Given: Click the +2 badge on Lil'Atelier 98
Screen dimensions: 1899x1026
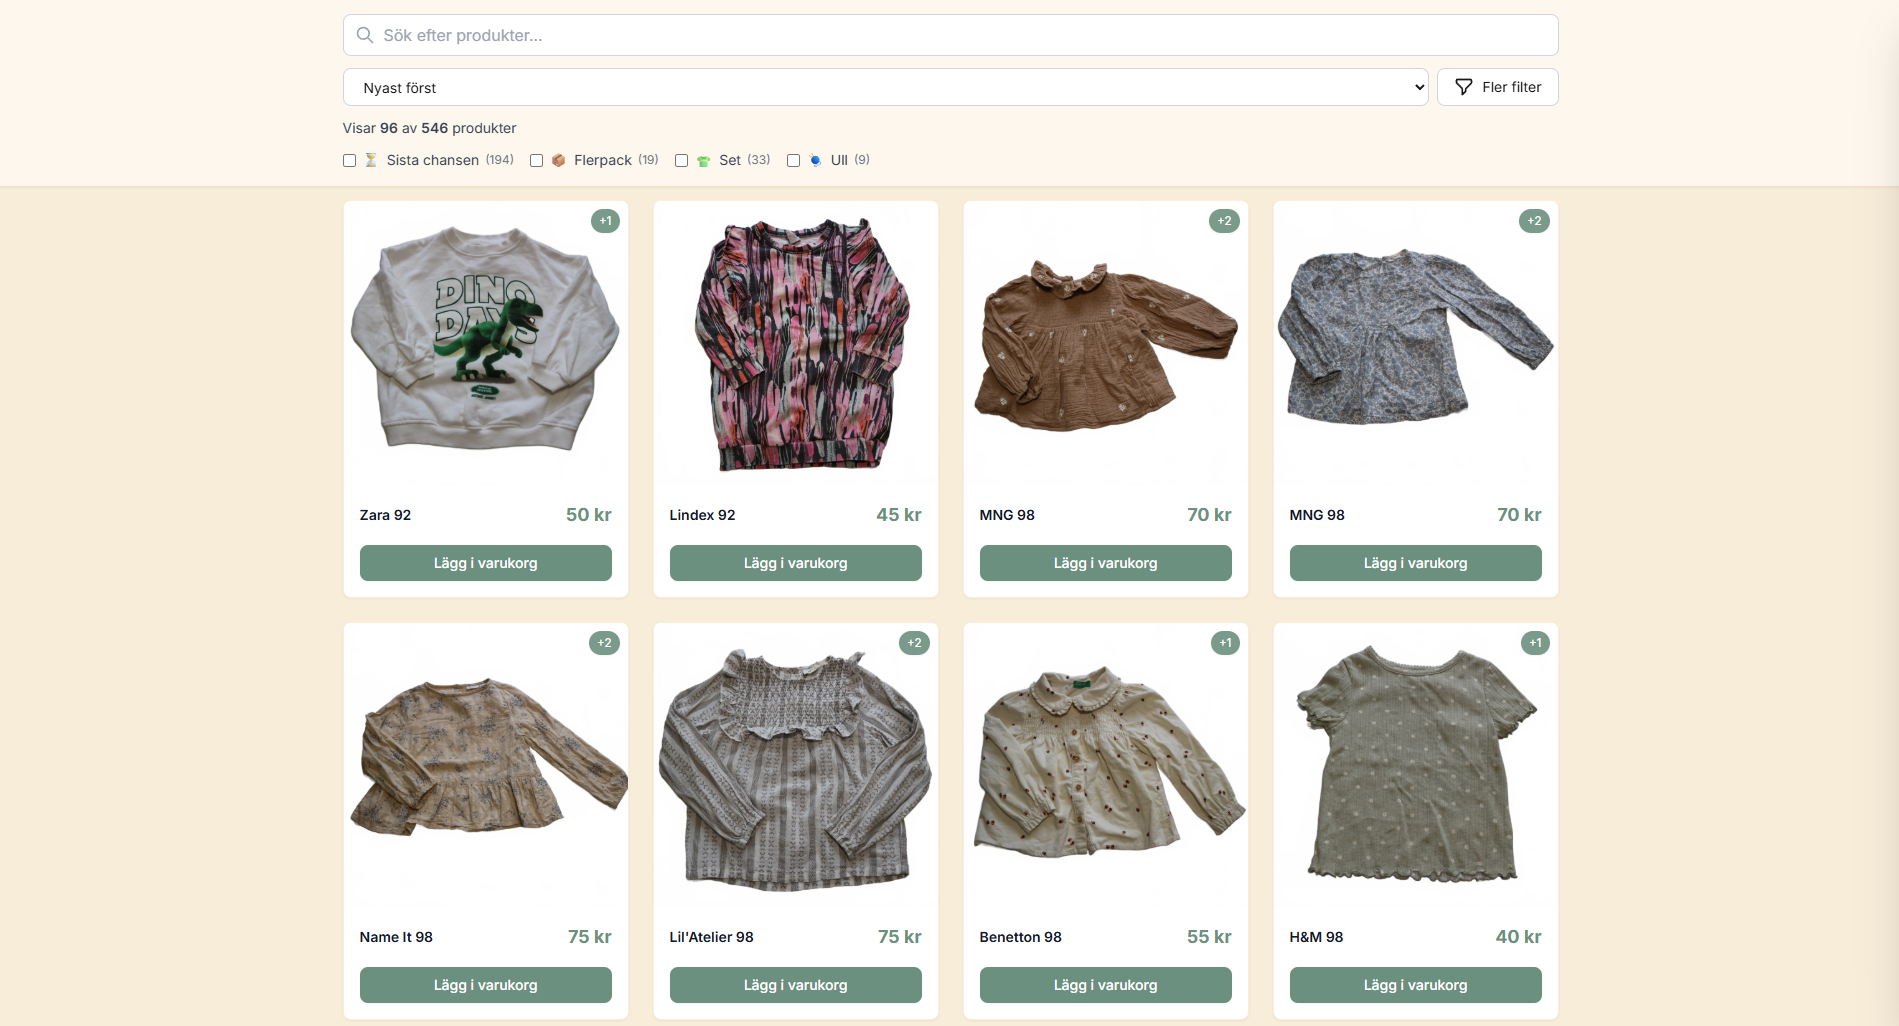Looking at the screenshot, I should [914, 643].
